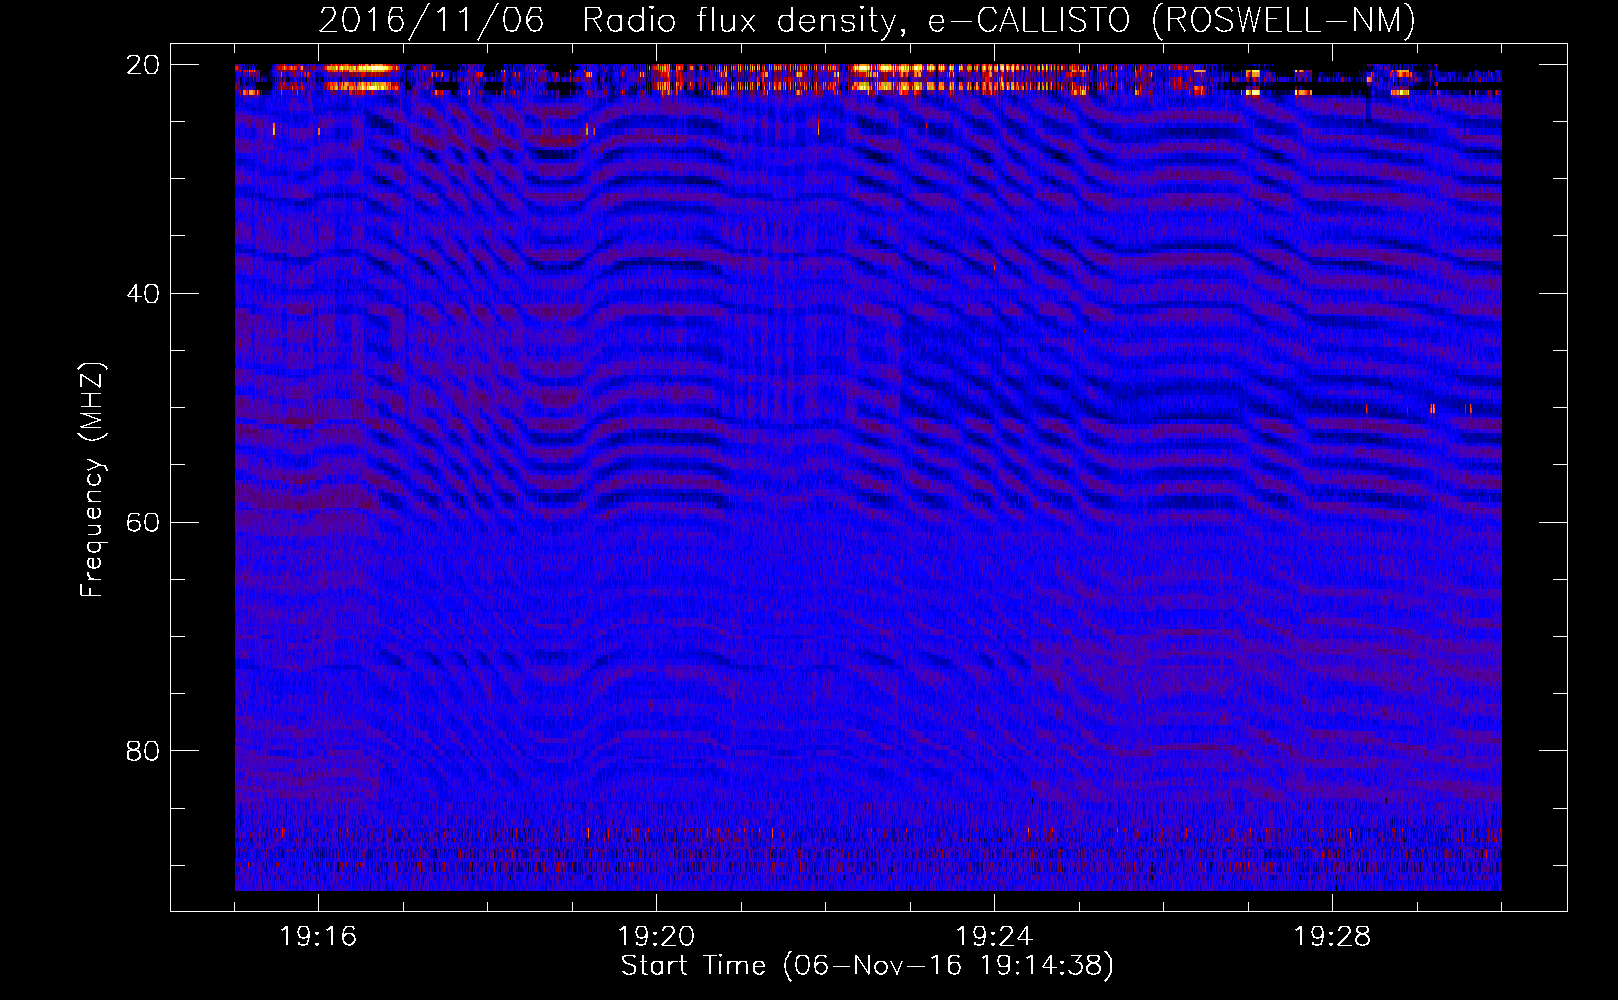
Task: Click the plot title mentioning e-CALLISTO ROSWELL-NM
Action: coord(867,20)
